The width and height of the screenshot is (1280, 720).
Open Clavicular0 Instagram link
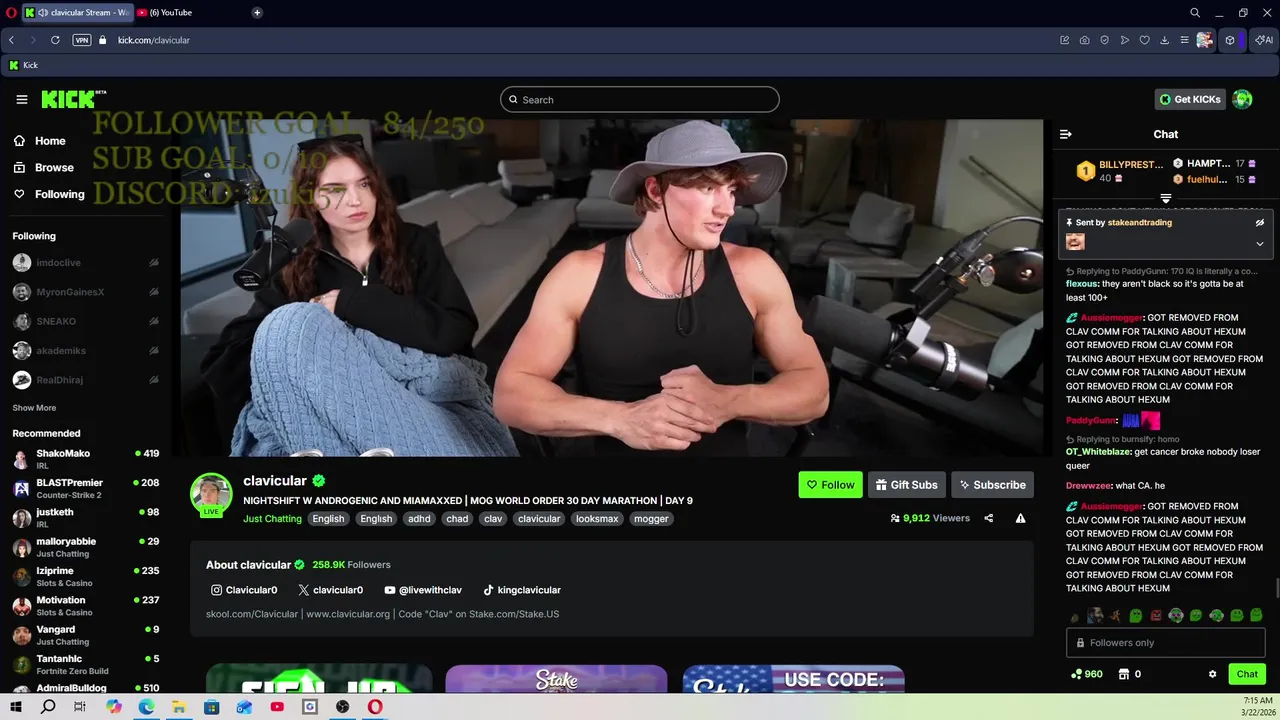[x=244, y=590]
